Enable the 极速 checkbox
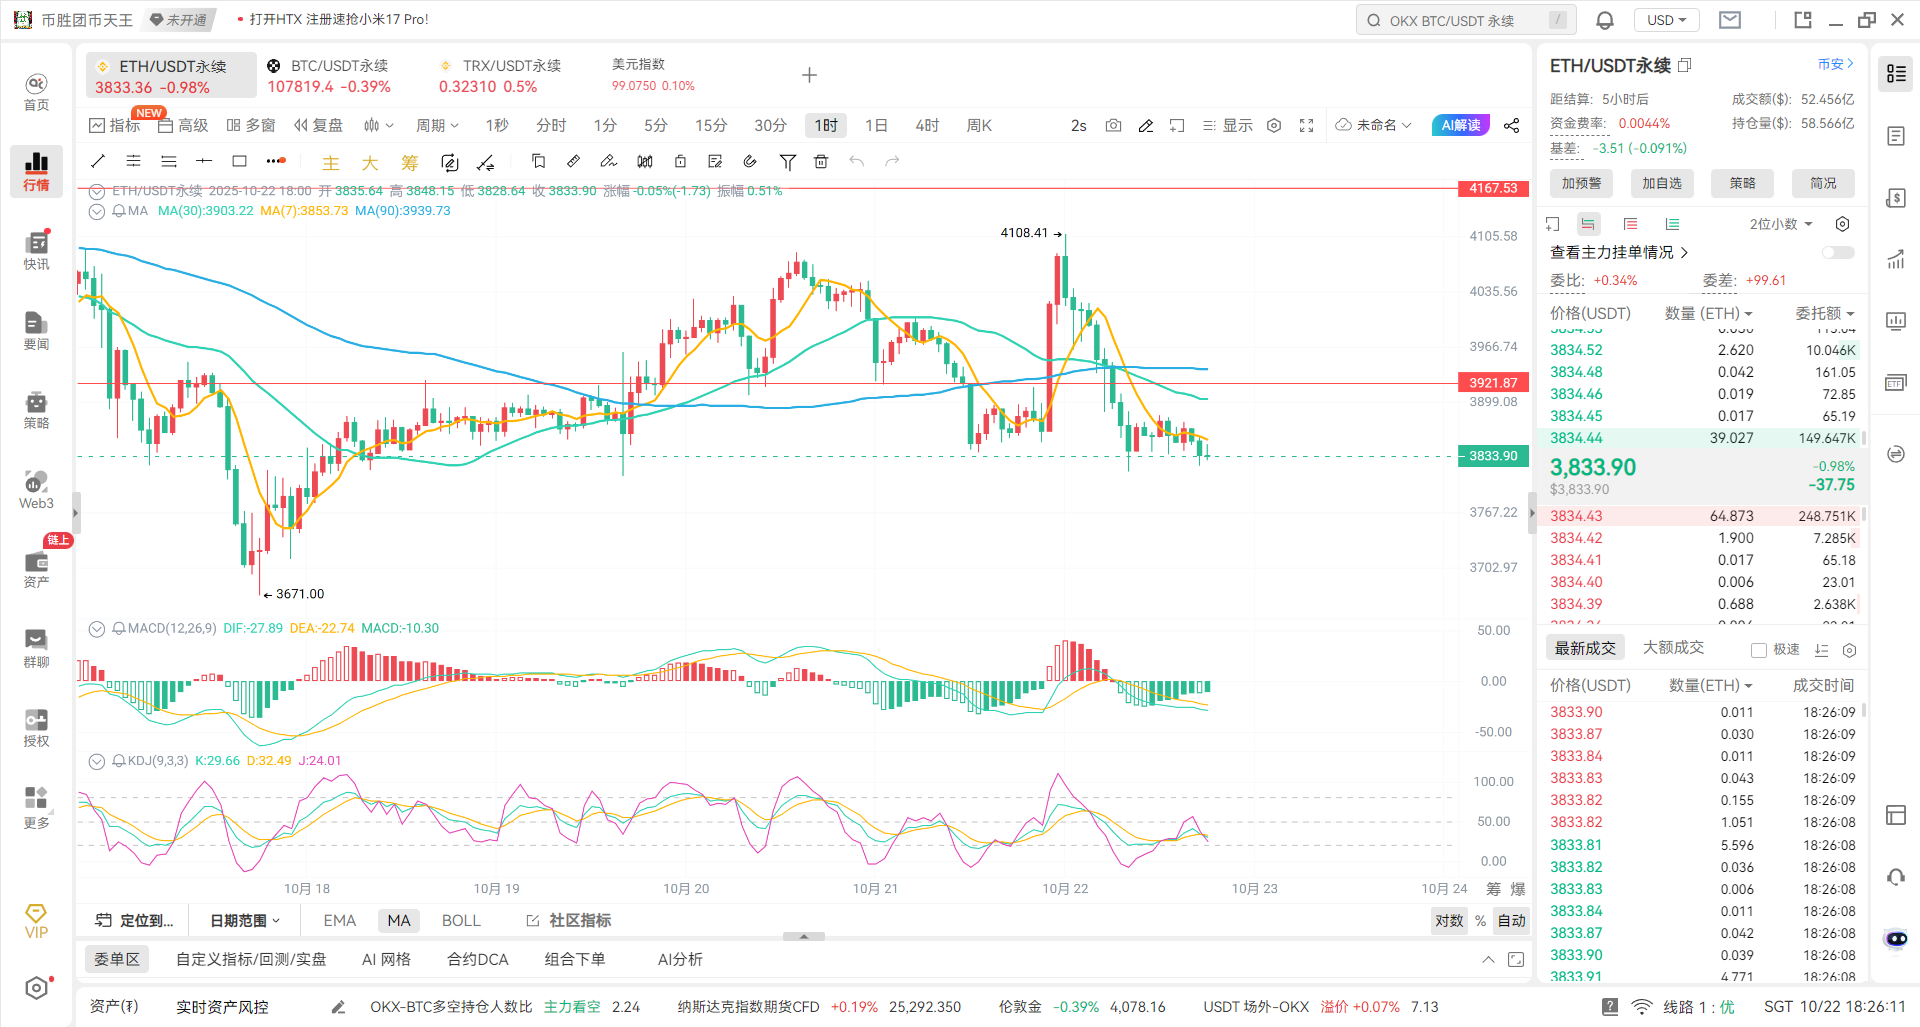The height and width of the screenshot is (1027, 1920). [x=1759, y=650]
